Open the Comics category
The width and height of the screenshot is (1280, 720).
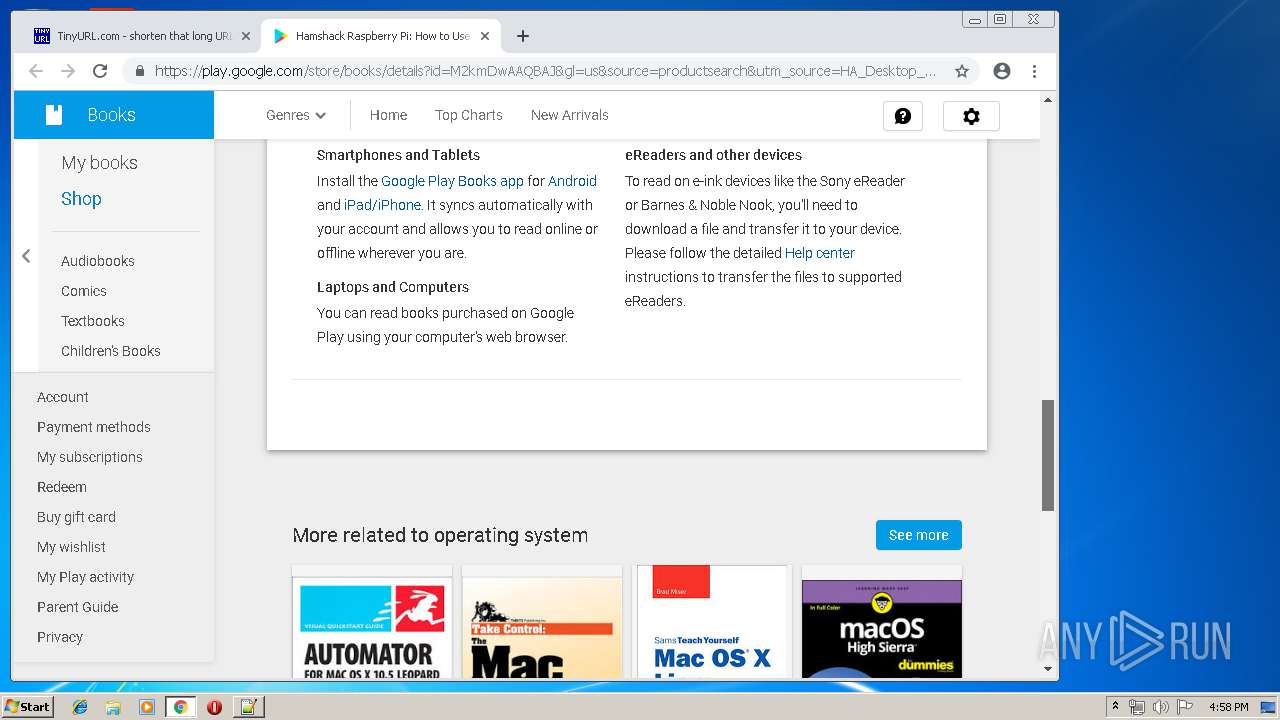(x=84, y=291)
